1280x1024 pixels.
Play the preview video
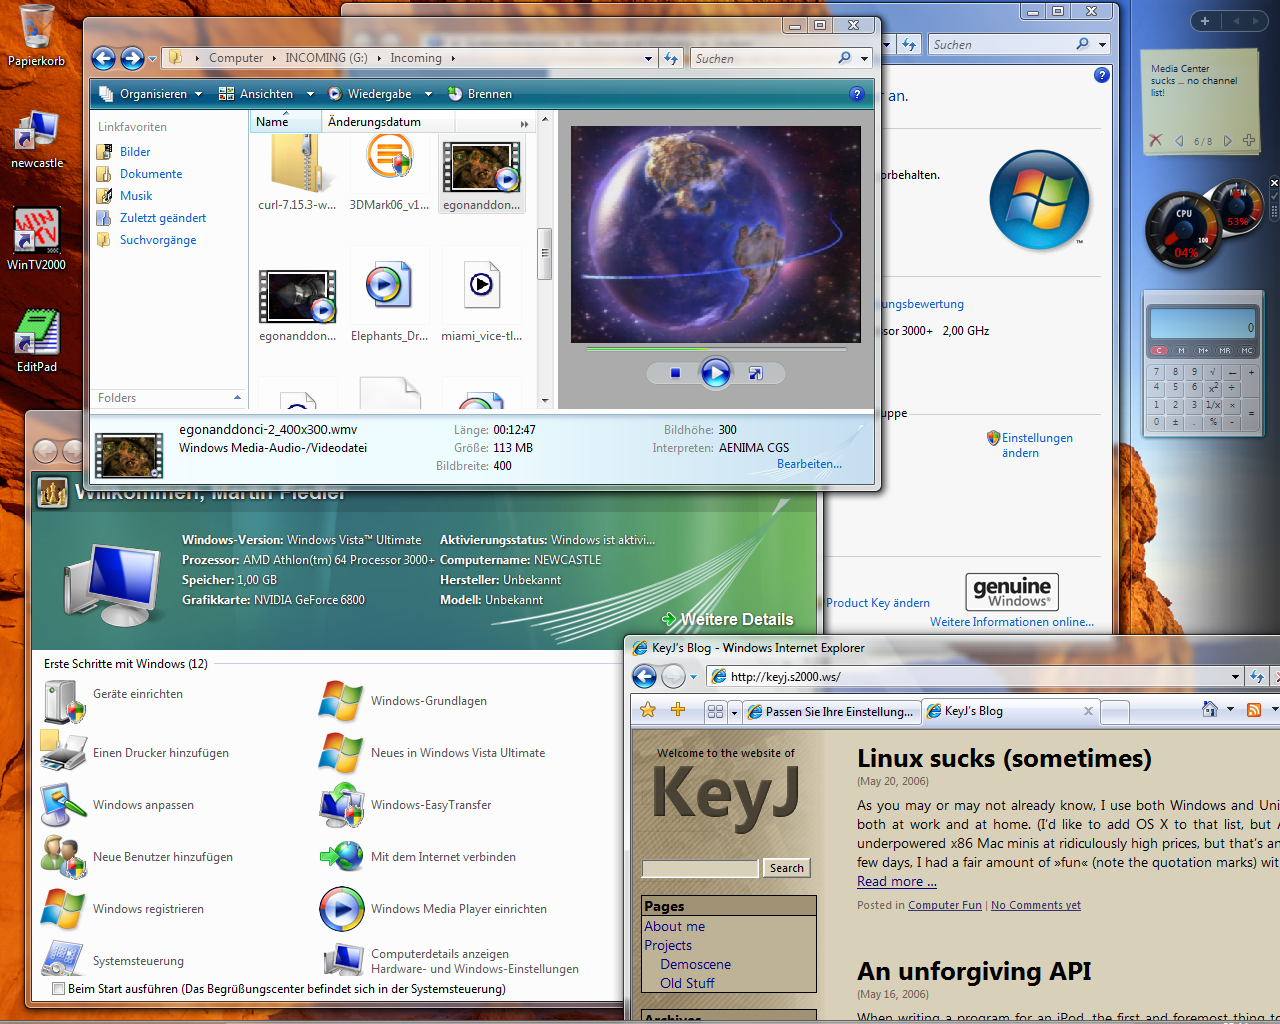[715, 373]
